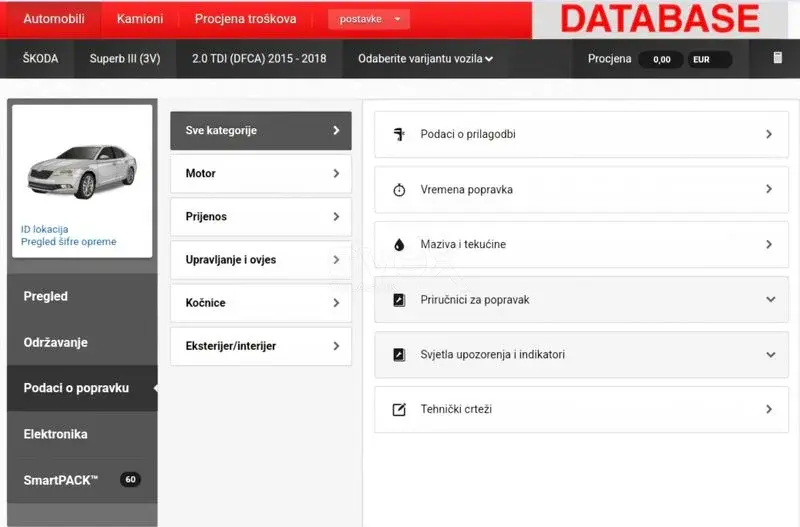Click chevron on Upravljanje i ovjes row
The image size is (800, 527).
click(x=336, y=260)
